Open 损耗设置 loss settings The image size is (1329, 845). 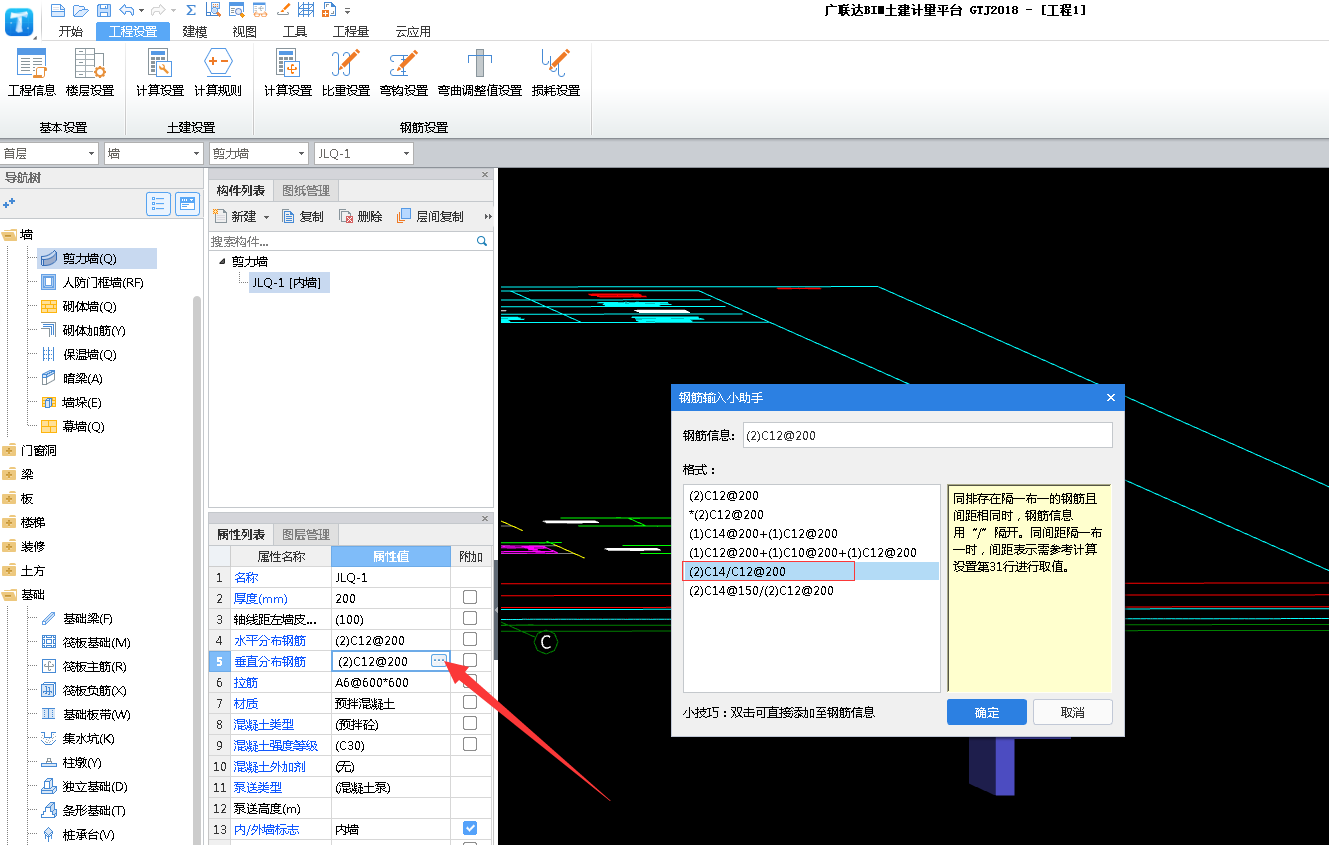(556, 72)
